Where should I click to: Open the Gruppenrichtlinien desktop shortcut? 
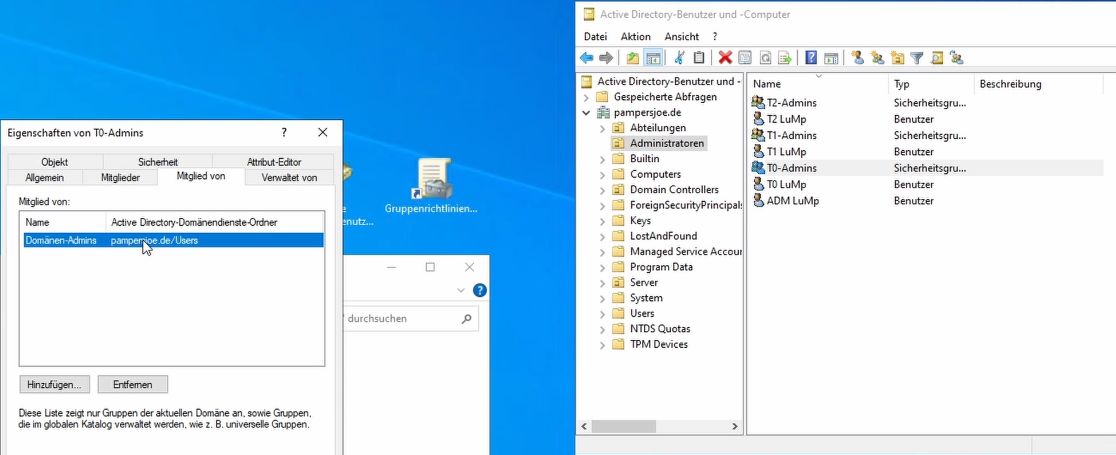431,187
